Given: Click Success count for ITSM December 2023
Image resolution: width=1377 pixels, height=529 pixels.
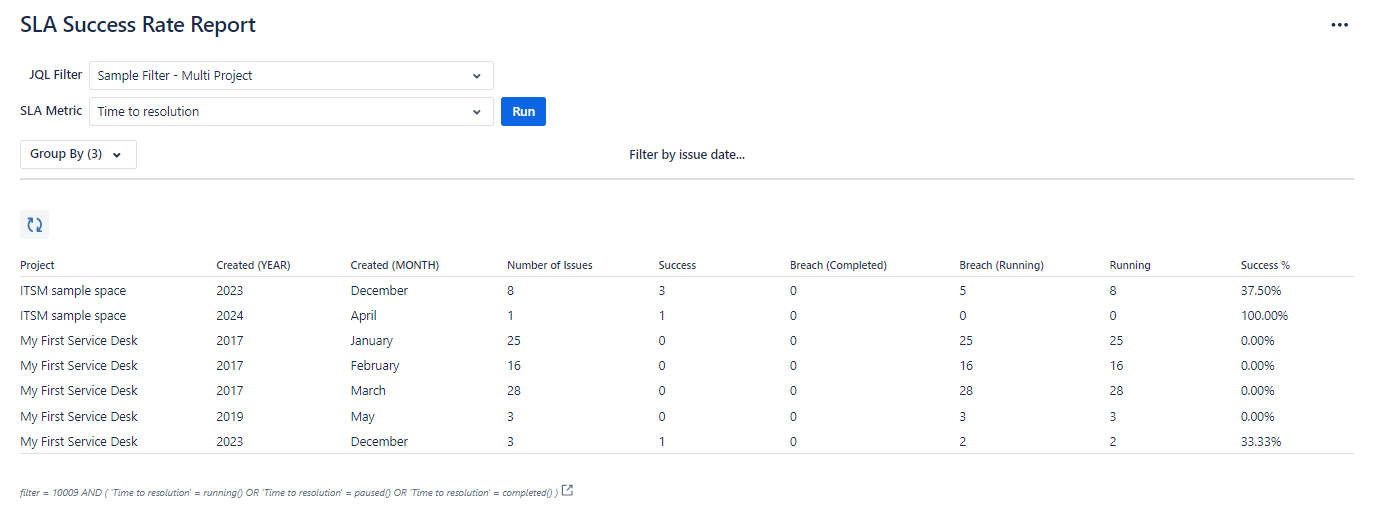Looking at the screenshot, I should (x=662, y=291).
